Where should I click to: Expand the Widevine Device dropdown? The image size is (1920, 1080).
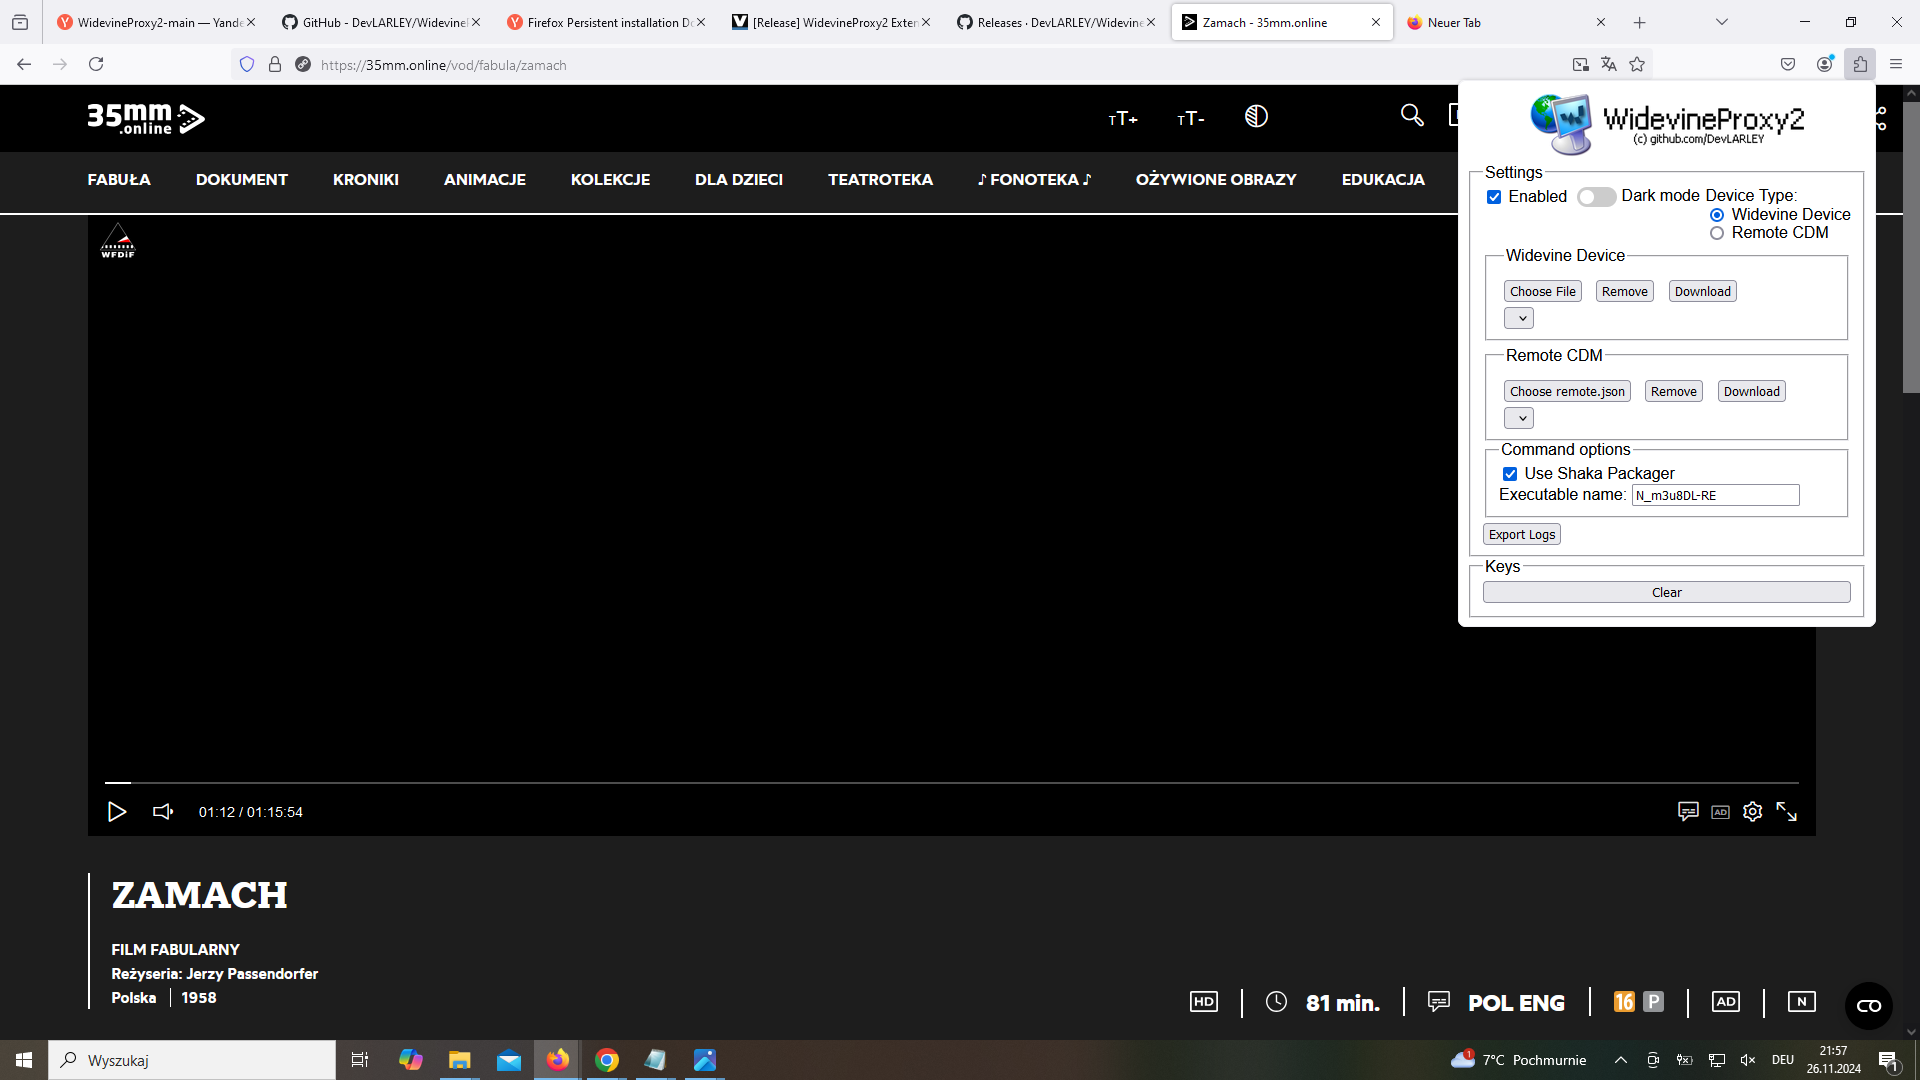(x=1519, y=319)
